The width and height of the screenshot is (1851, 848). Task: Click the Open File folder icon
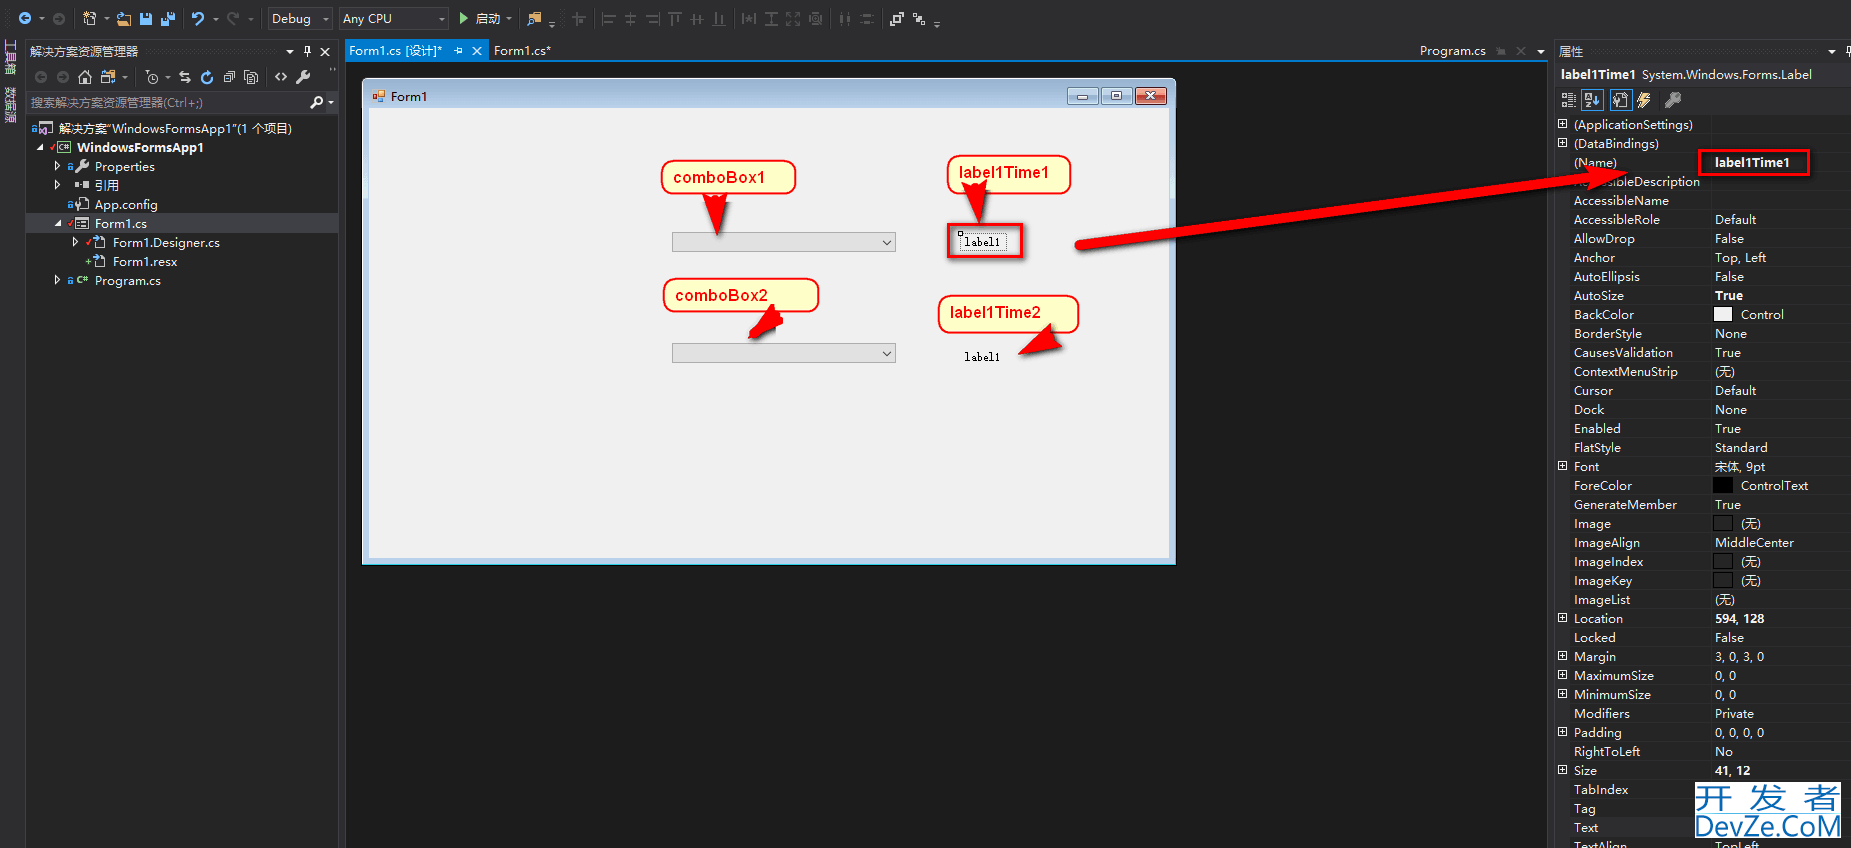(123, 18)
